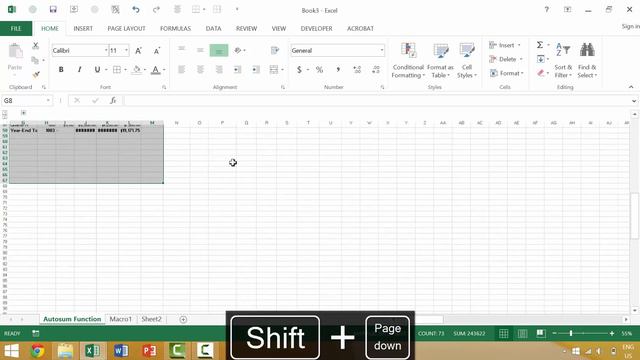Switch to Page Layout view in status bar
This screenshot has width=640, height=360.
coord(522,333)
